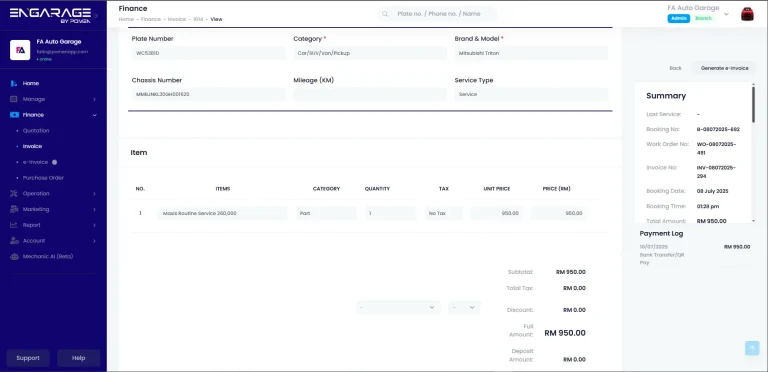Image resolution: width=768 pixels, height=372 pixels.
Task: Click the Chassis Number field
Action: click(x=209, y=94)
